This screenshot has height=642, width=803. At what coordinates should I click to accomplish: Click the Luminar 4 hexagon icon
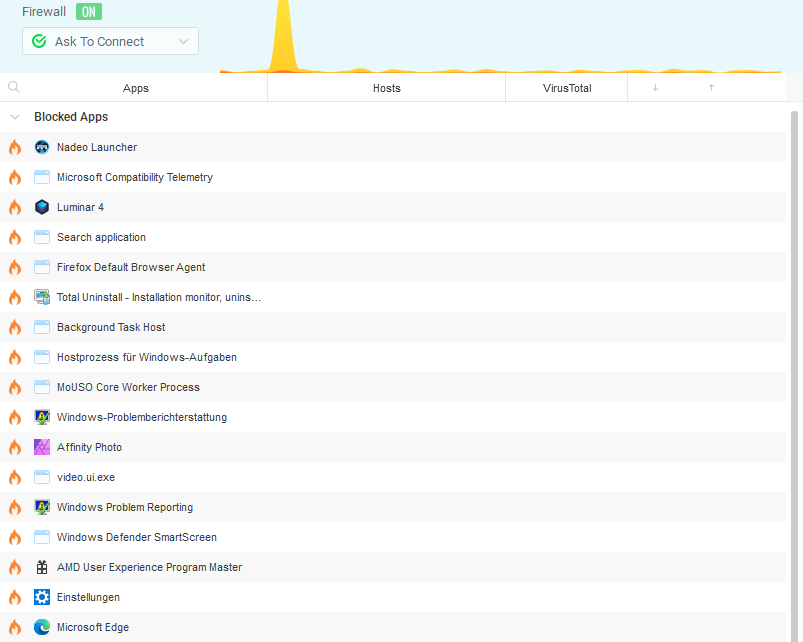click(42, 207)
